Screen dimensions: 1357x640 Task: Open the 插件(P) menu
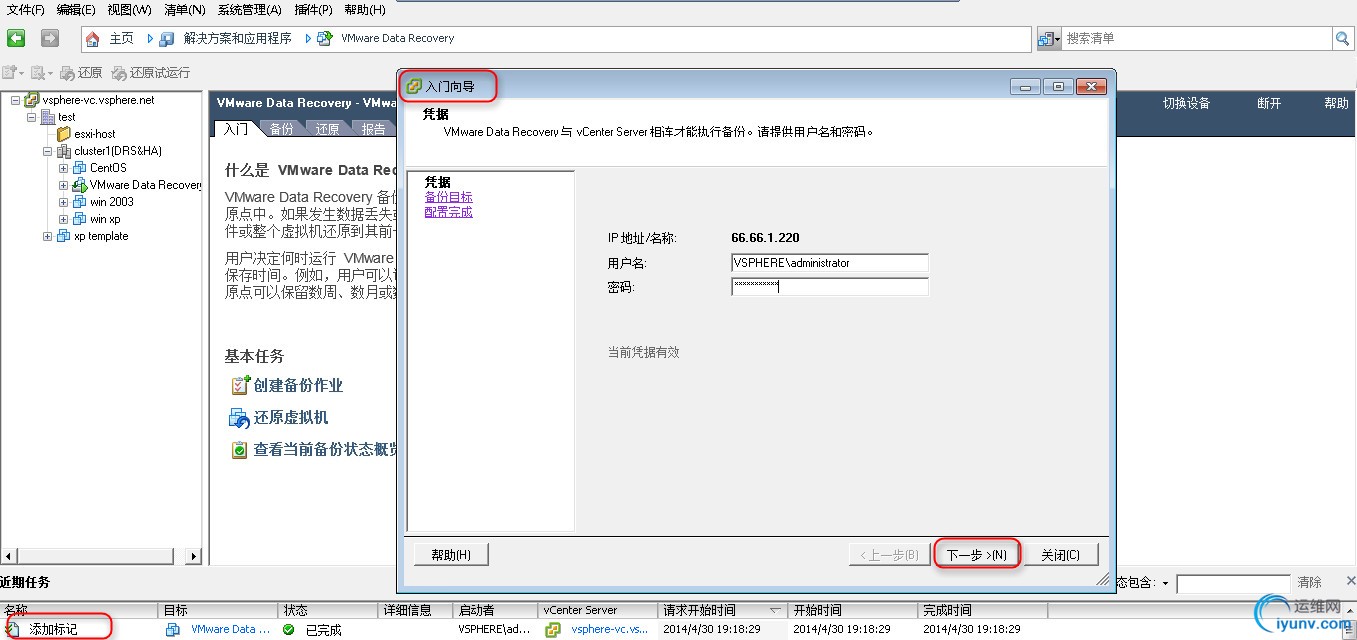(312, 10)
